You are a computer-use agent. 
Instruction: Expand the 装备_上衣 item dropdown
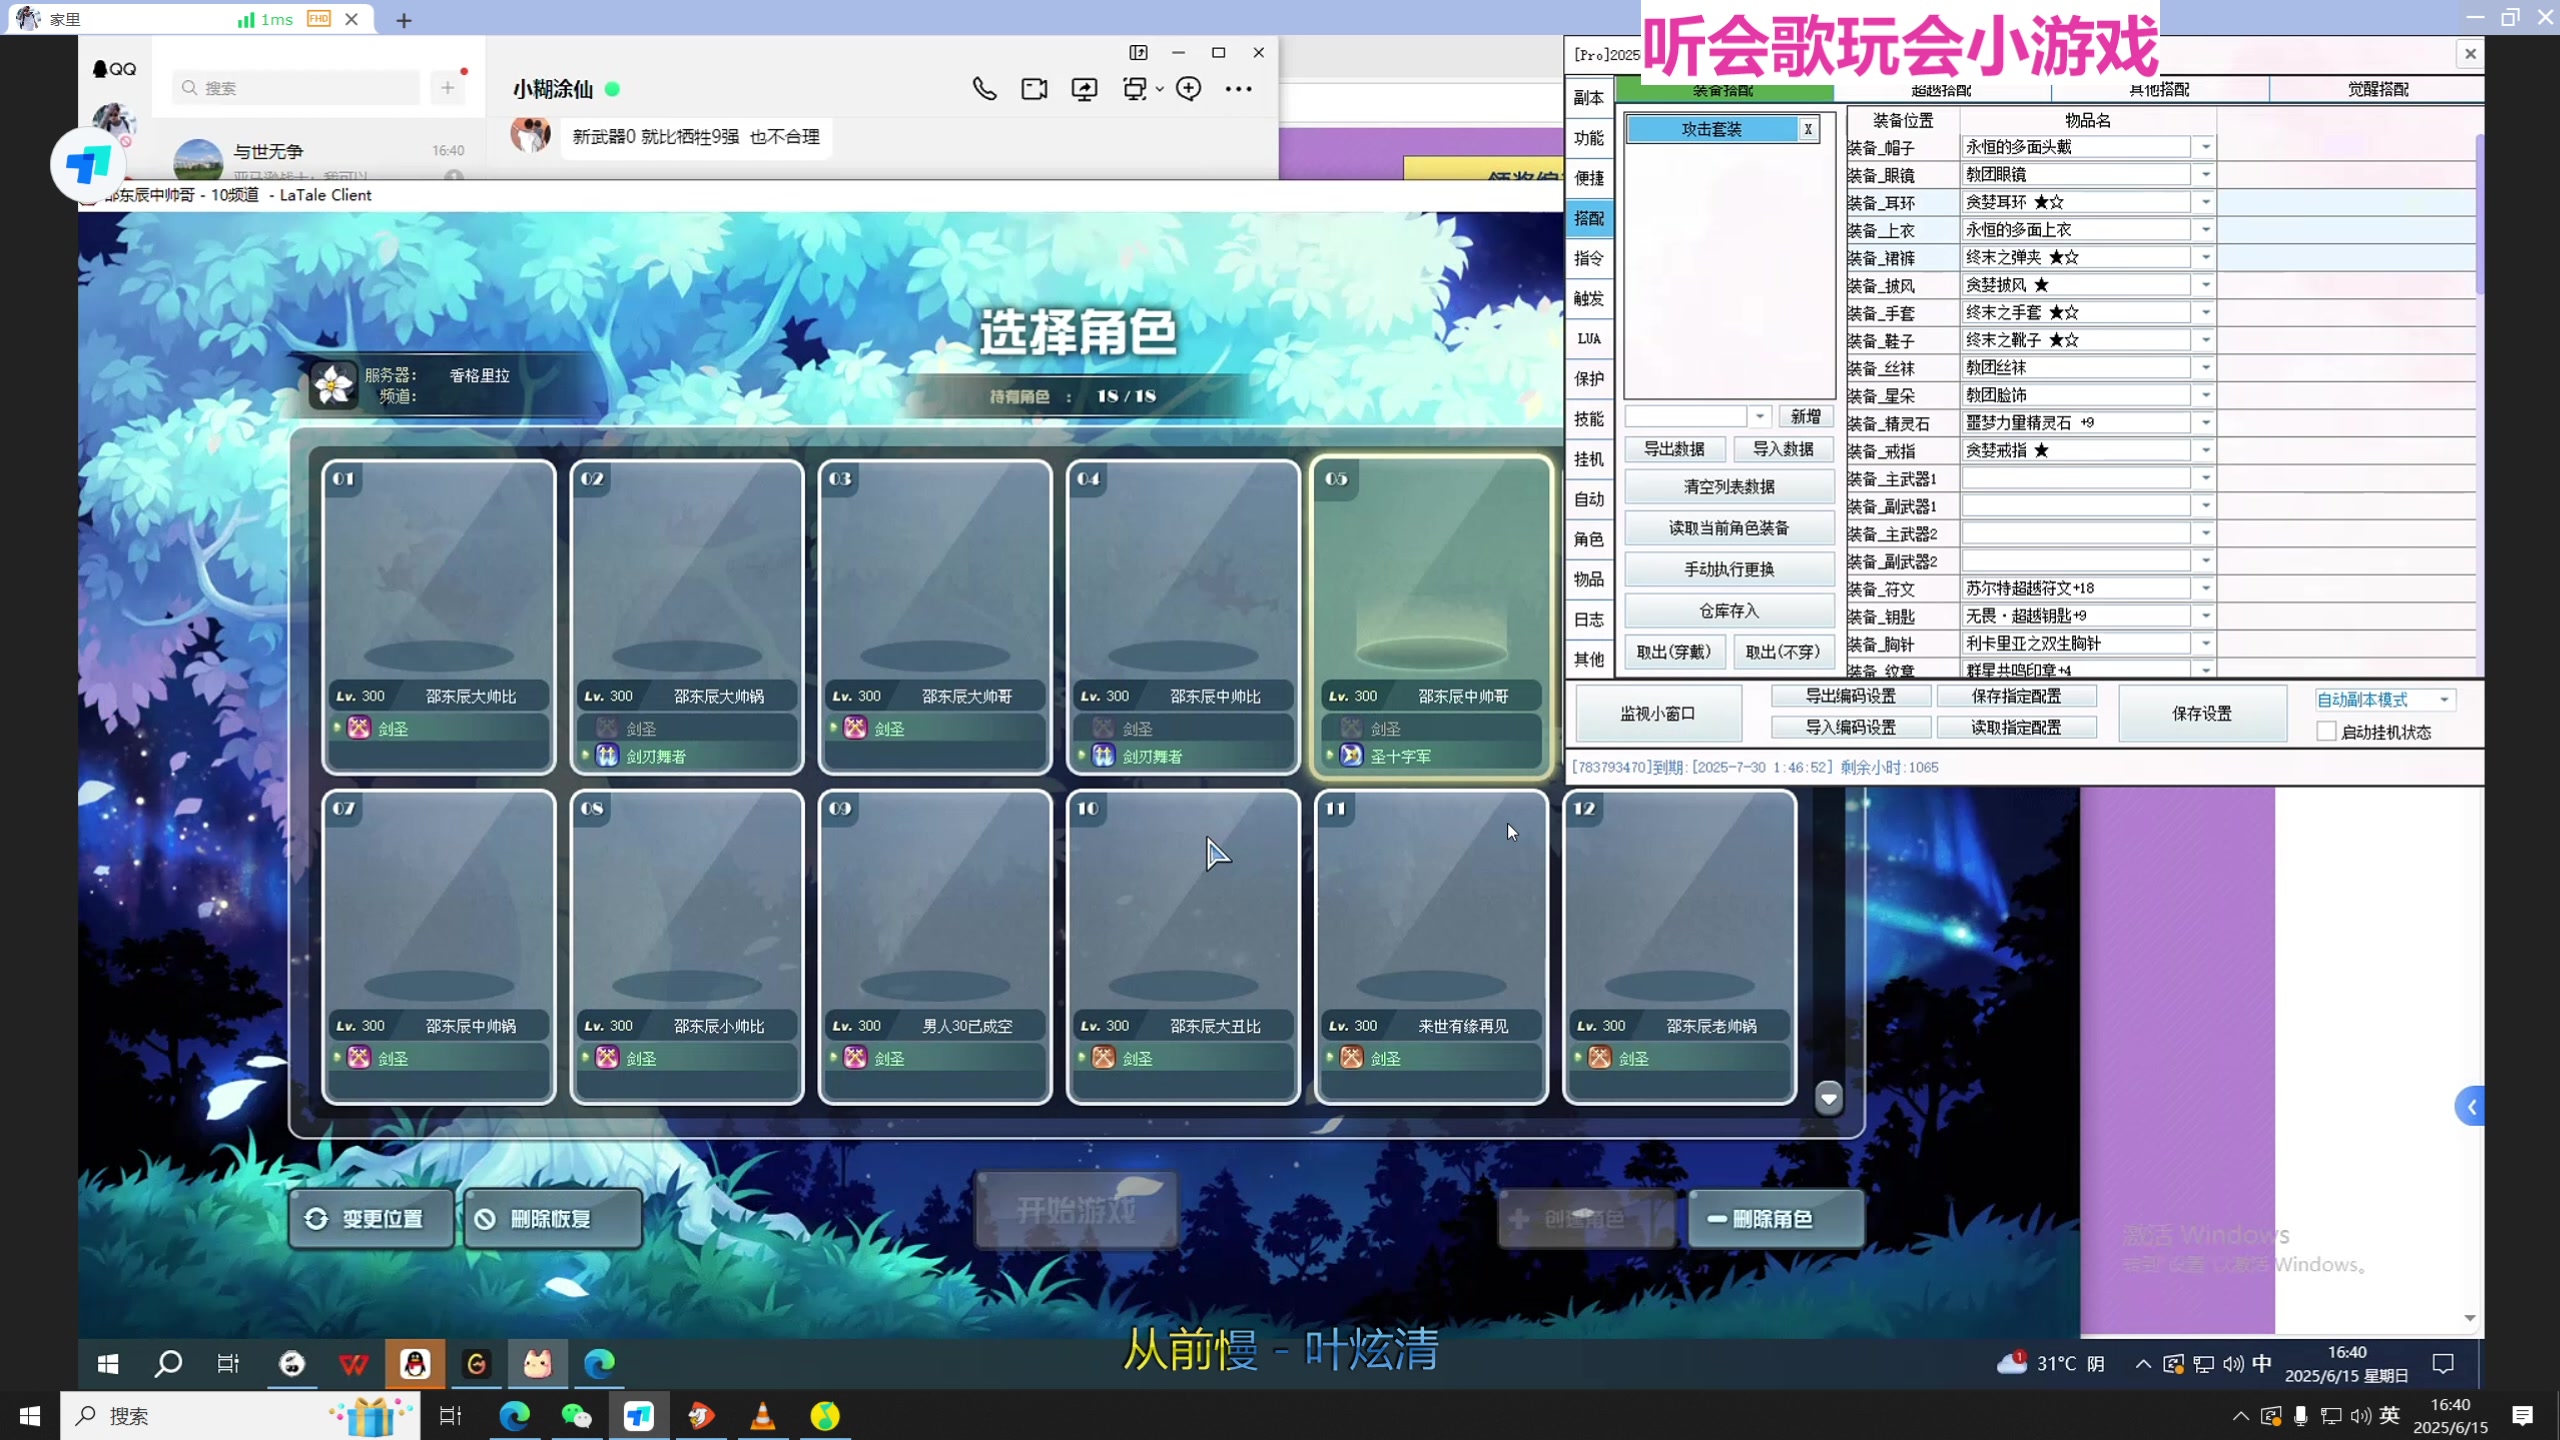pos(2206,230)
